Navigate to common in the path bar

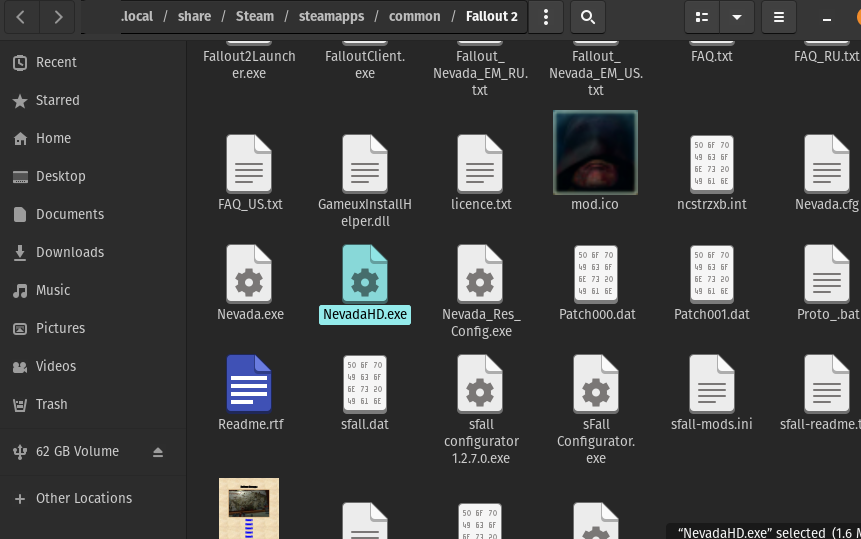[x=415, y=16]
